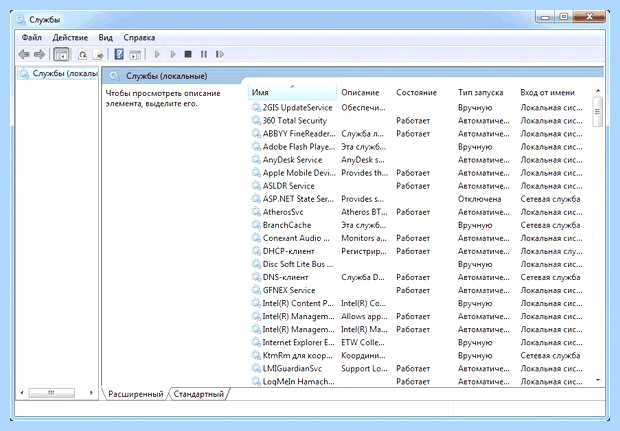Sort by the Описание column header
620x431 pixels.
pyautogui.click(x=360, y=92)
